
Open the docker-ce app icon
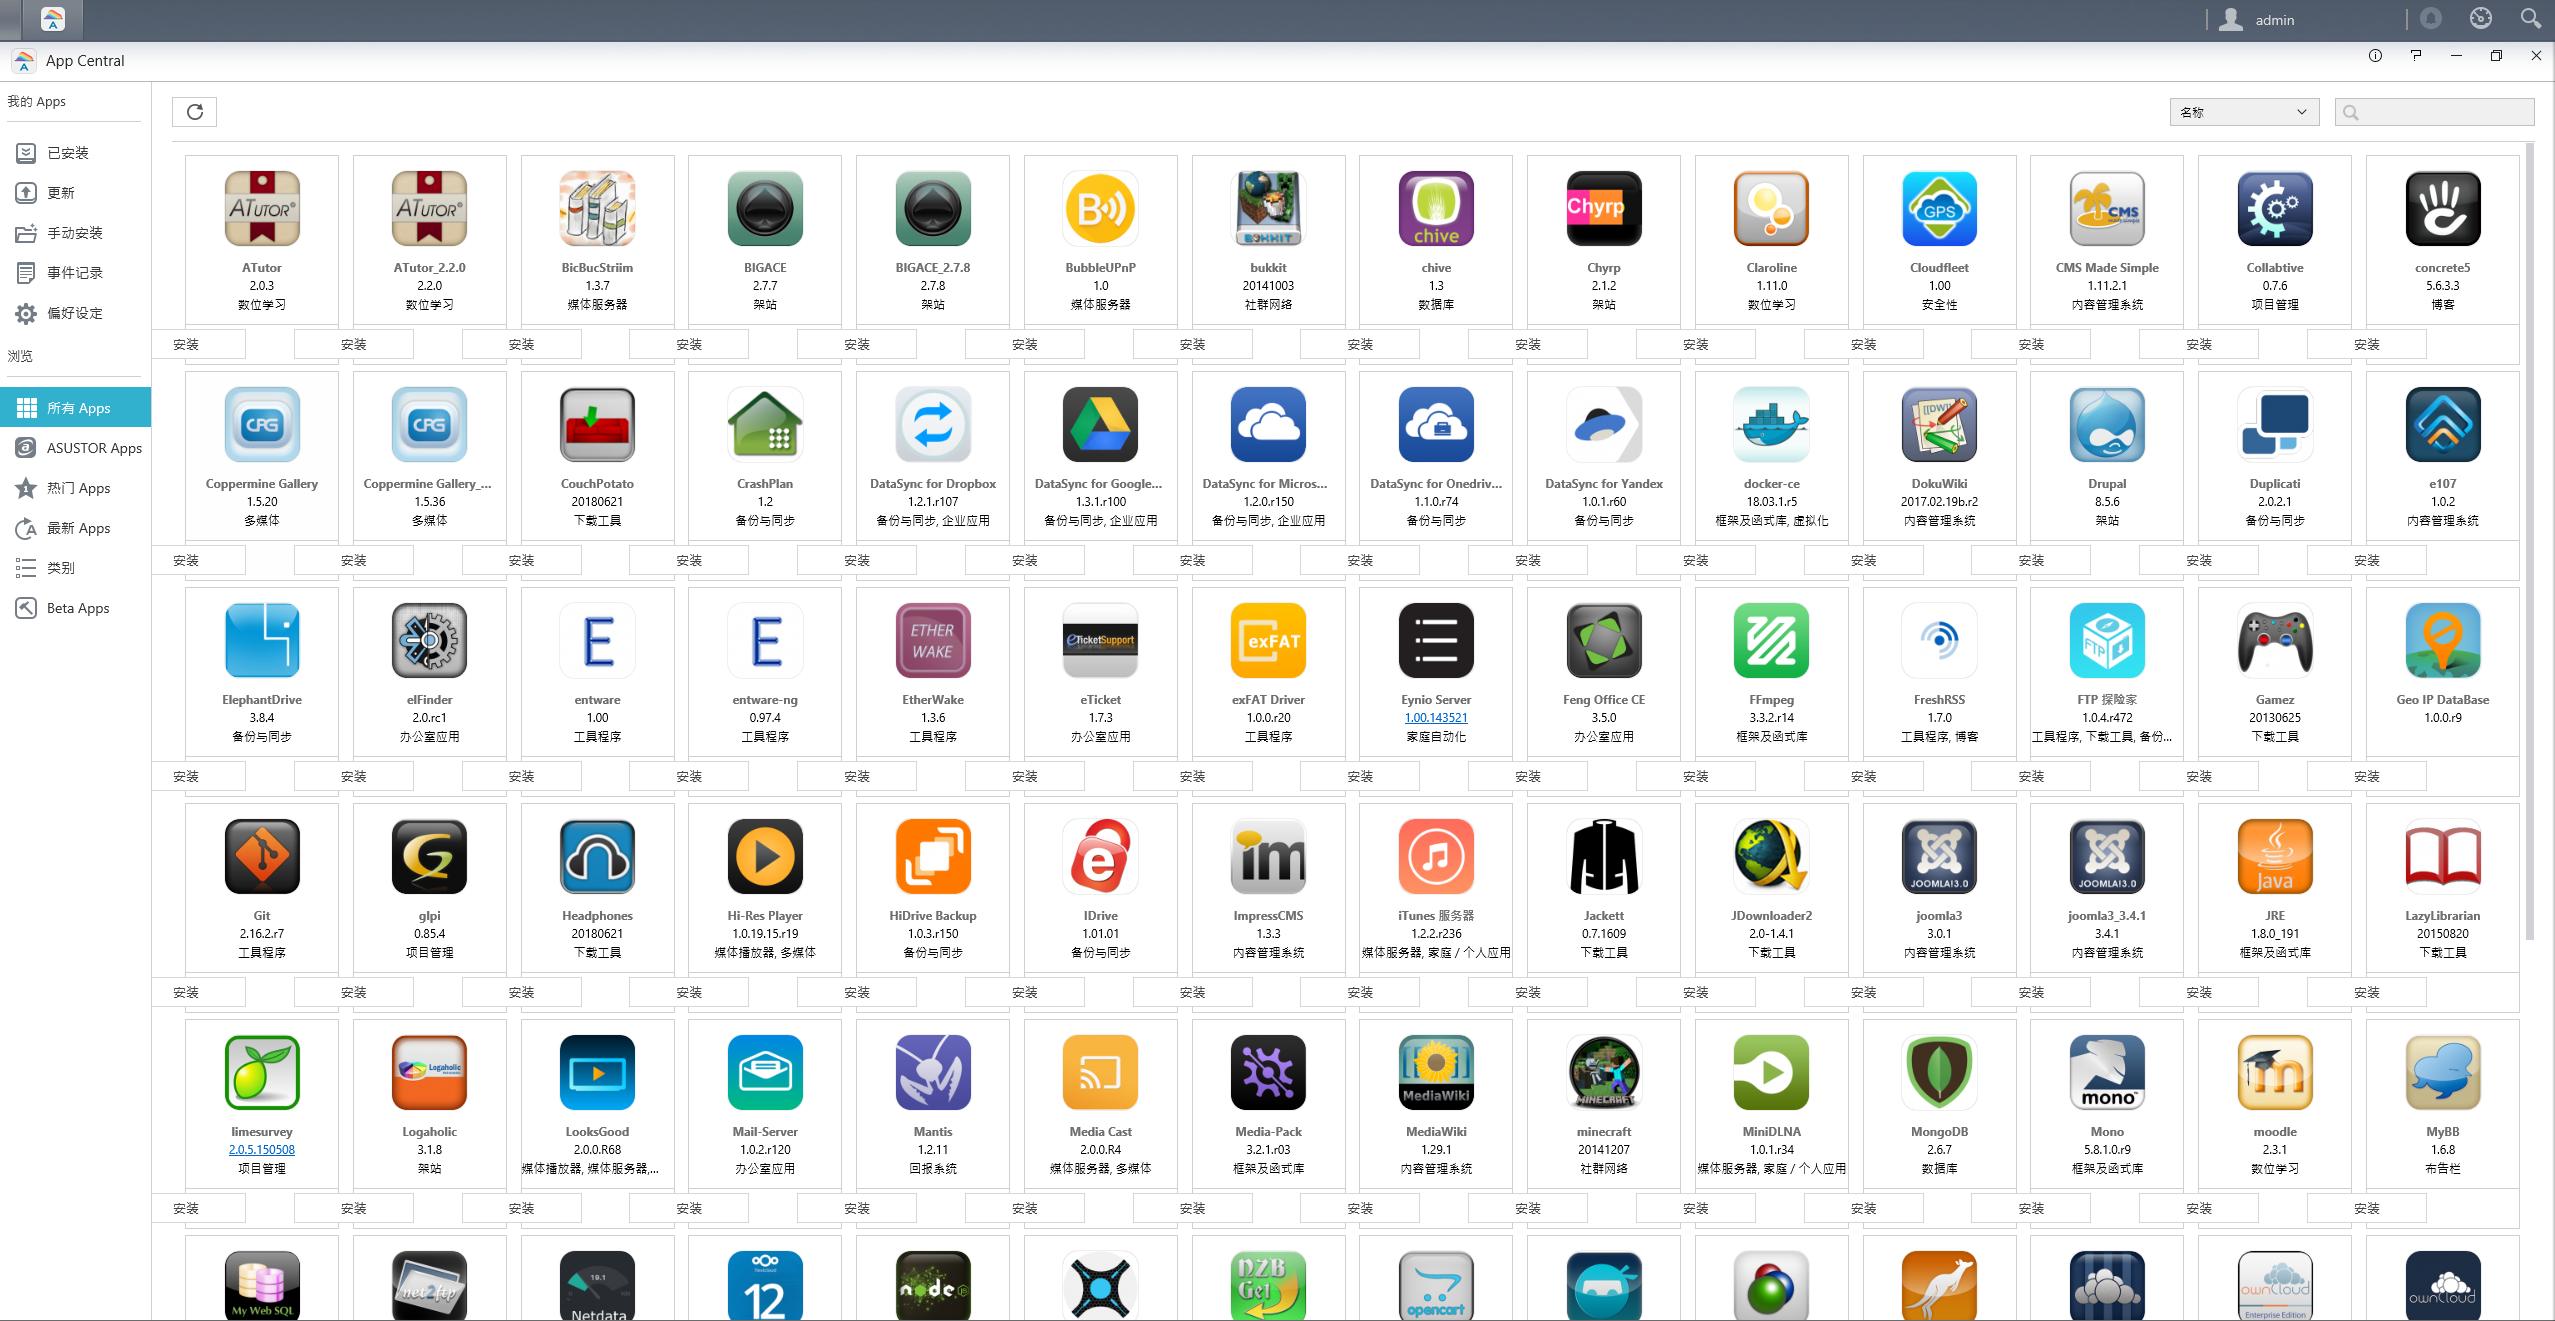tap(1771, 425)
